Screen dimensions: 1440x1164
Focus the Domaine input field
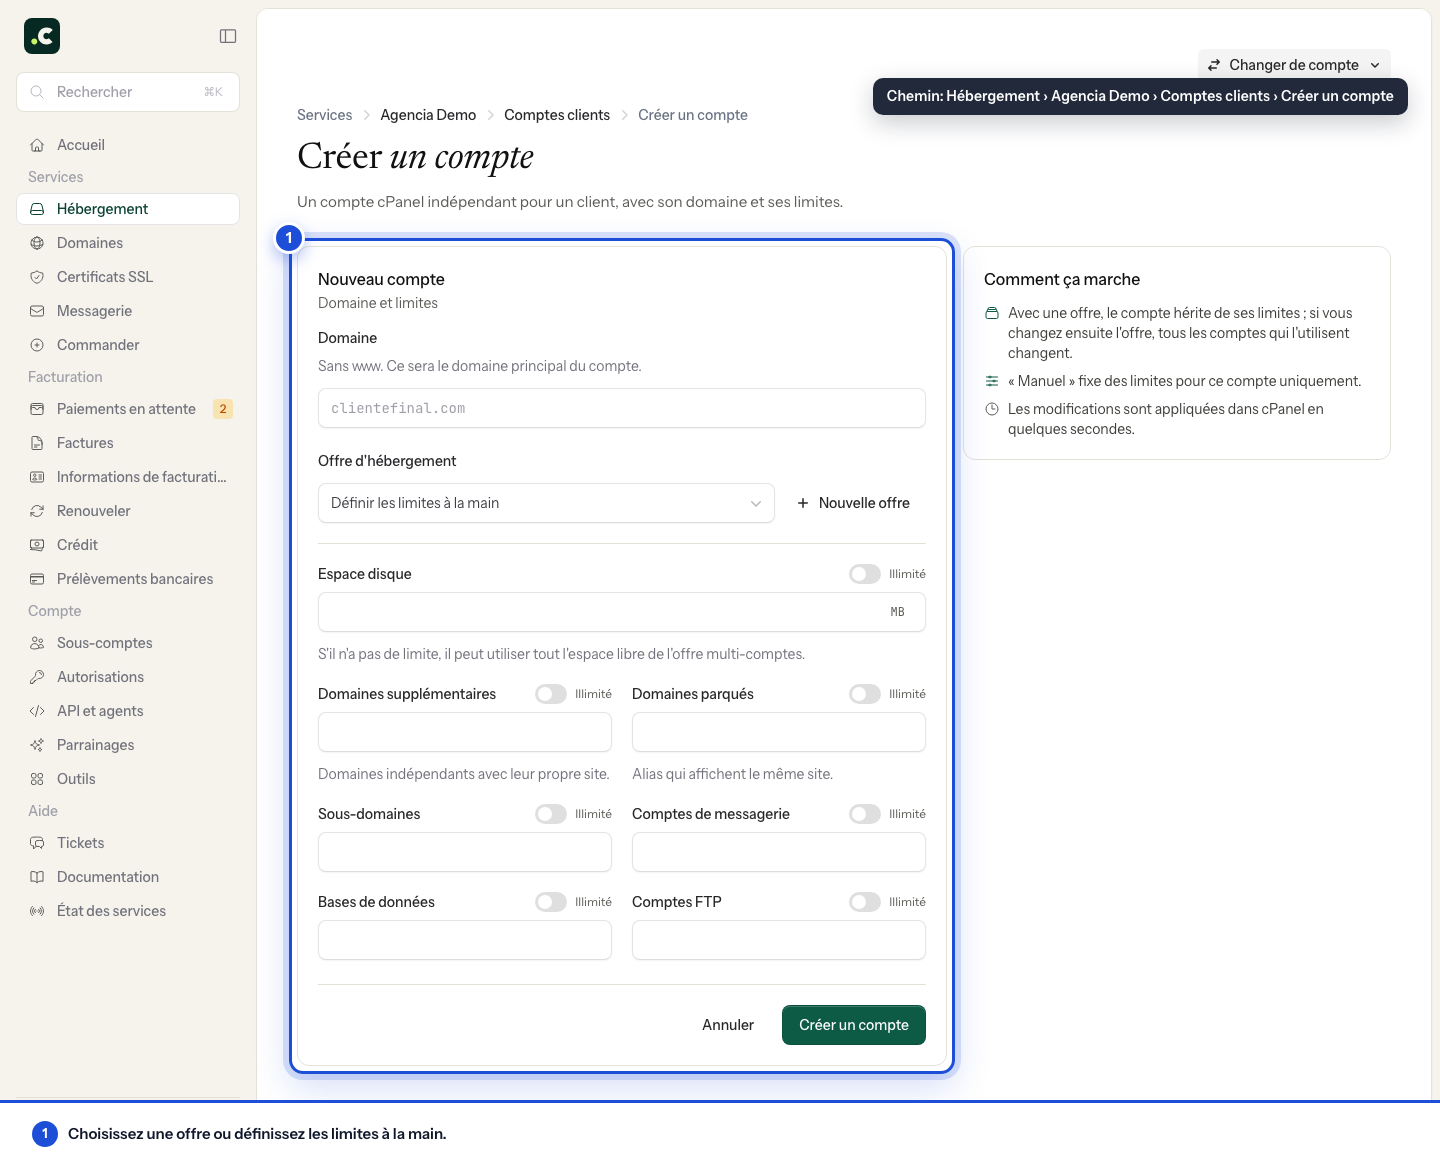coord(622,408)
